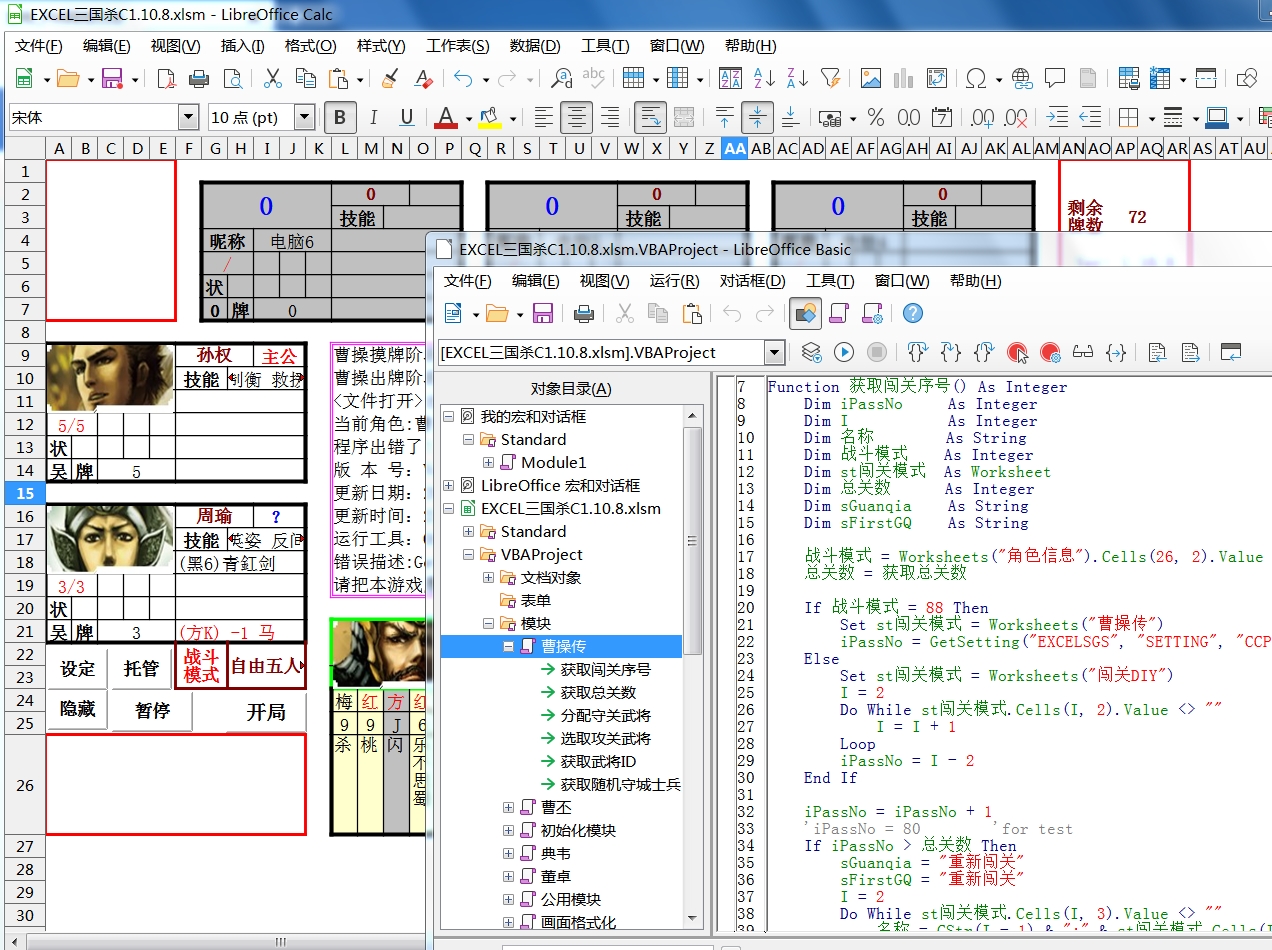Click Help icon in Basic IDE toolbar
The height and width of the screenshot is (950, 1272).
[912, 314]
